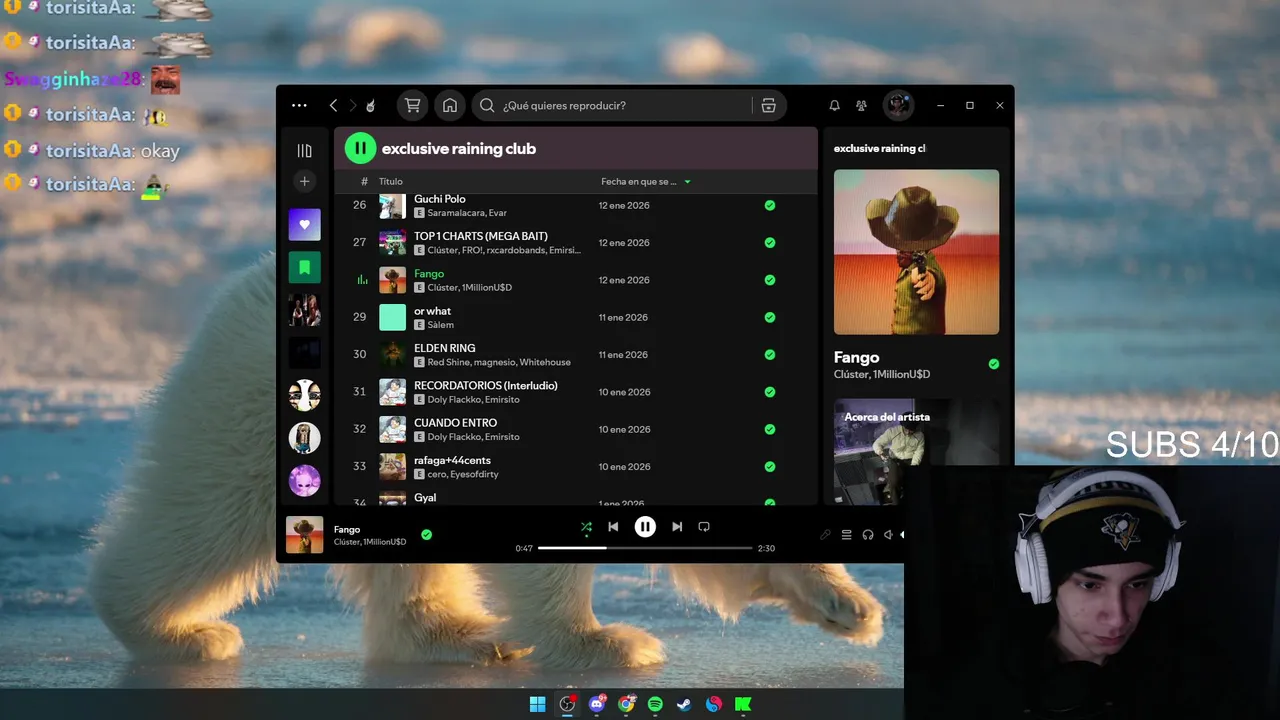Select the track 'or what'

tap(432, 311)
